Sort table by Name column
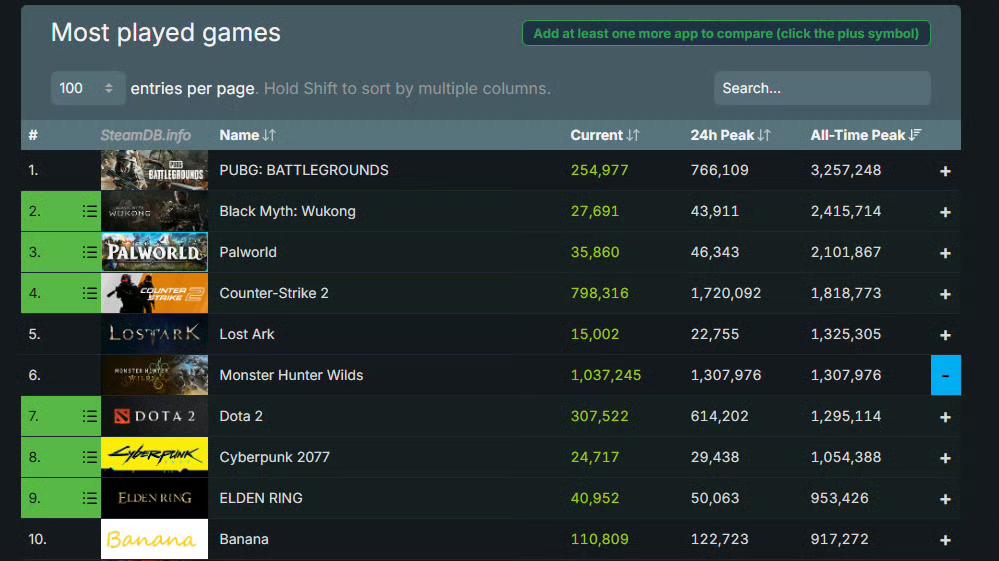Viewport: 999px width, 561px height. click(x=247, y=135)
